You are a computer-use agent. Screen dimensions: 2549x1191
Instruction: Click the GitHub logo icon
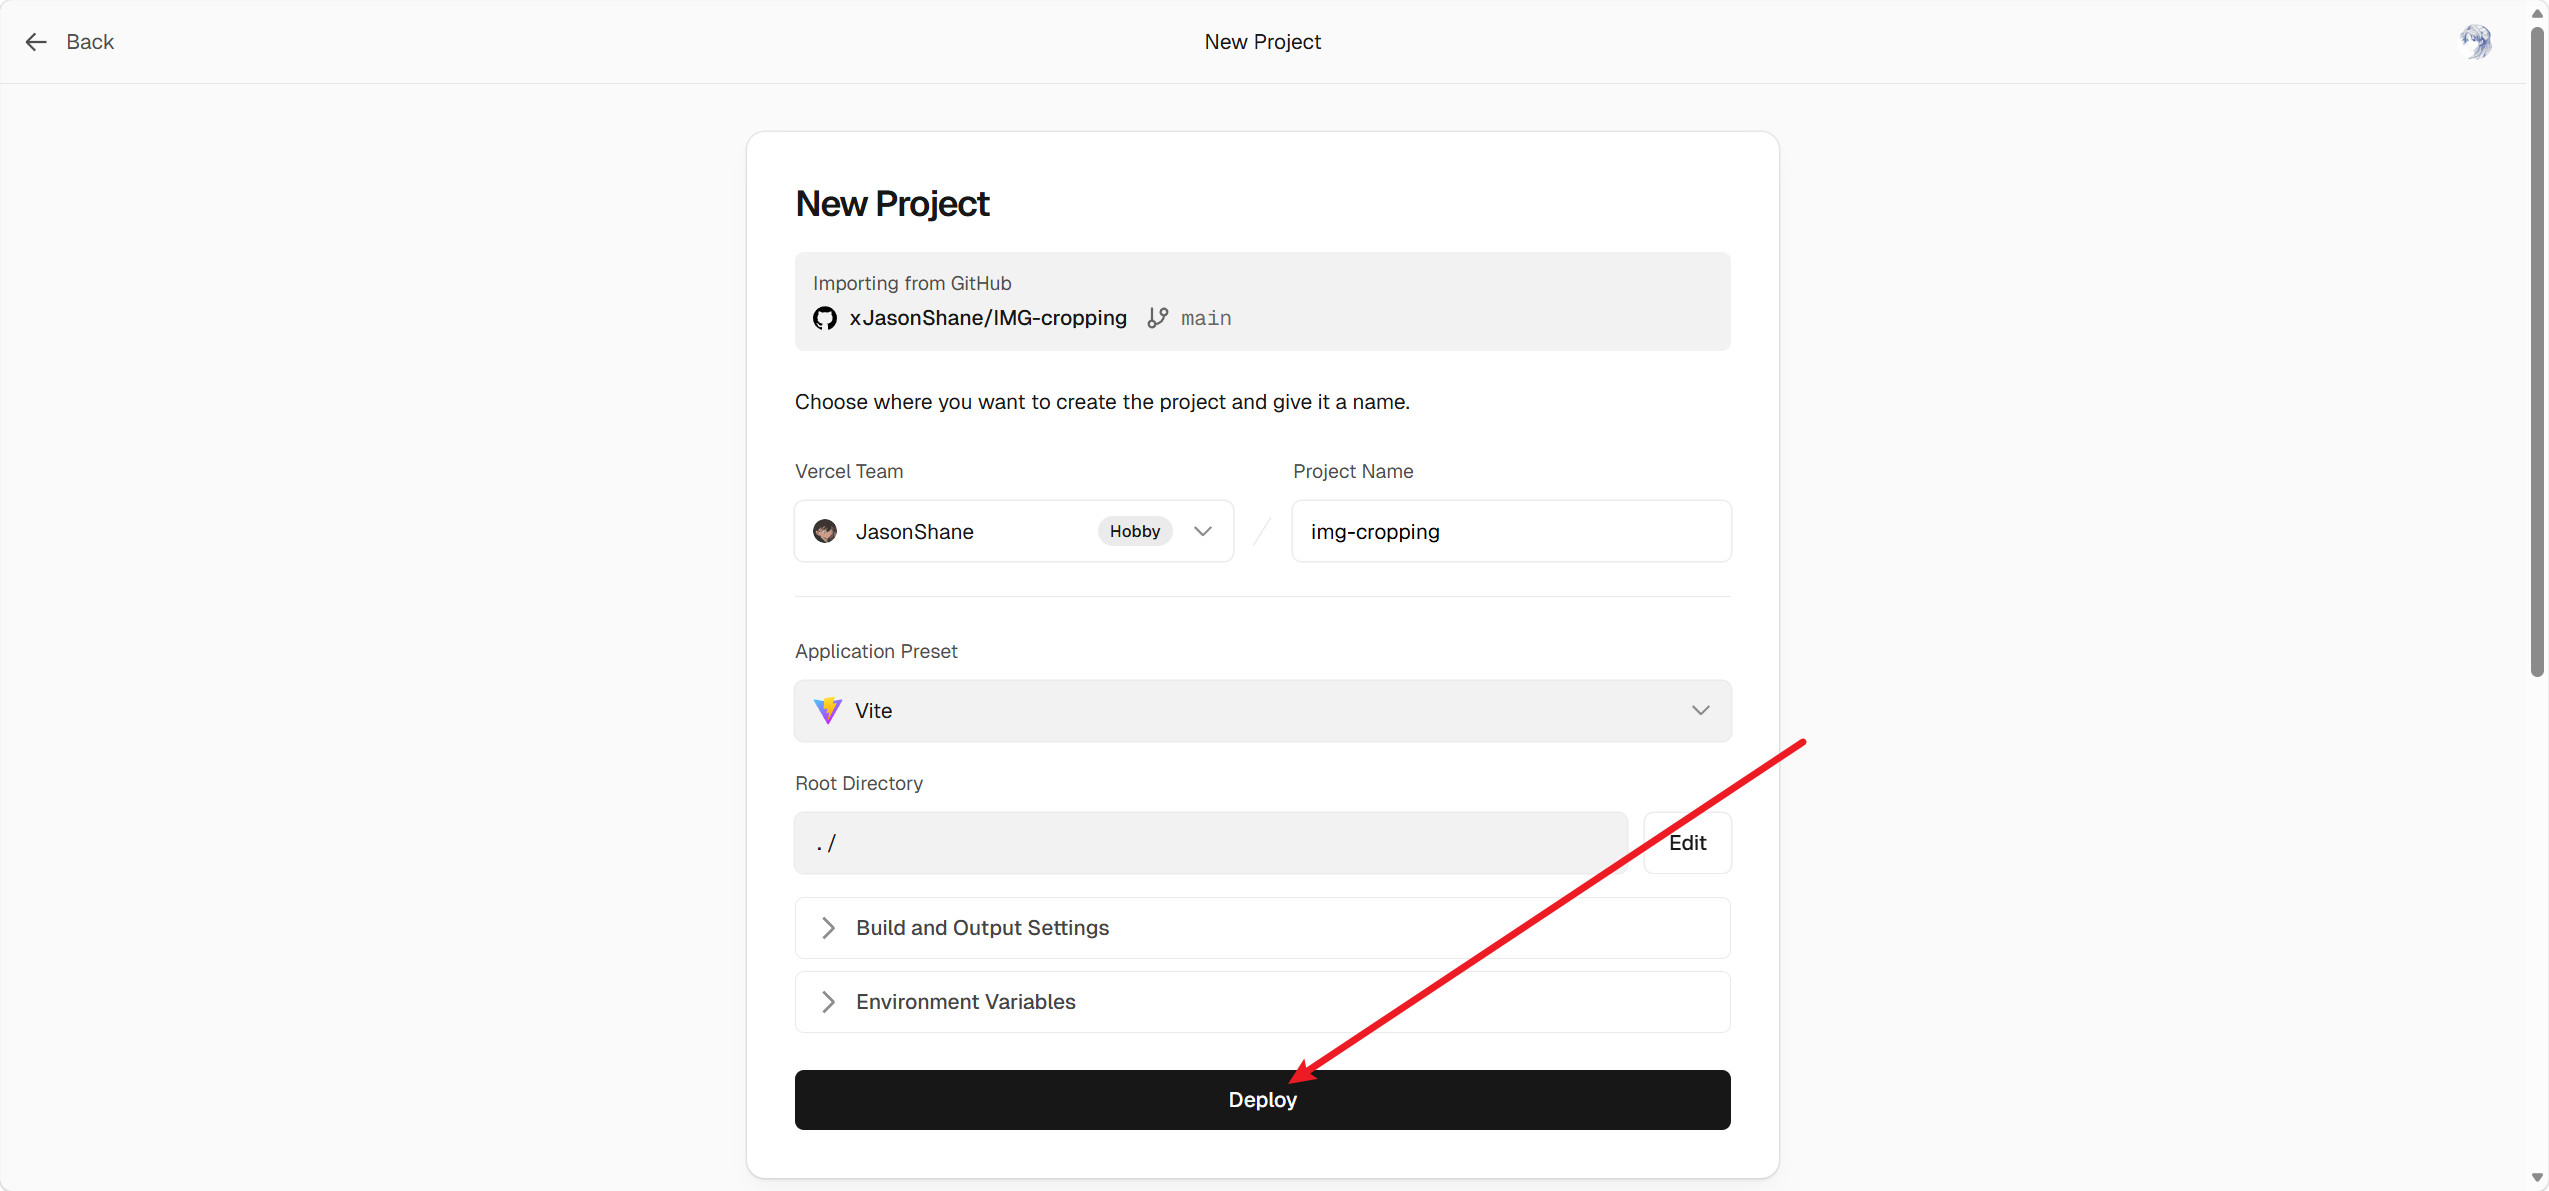coord(824,318)
